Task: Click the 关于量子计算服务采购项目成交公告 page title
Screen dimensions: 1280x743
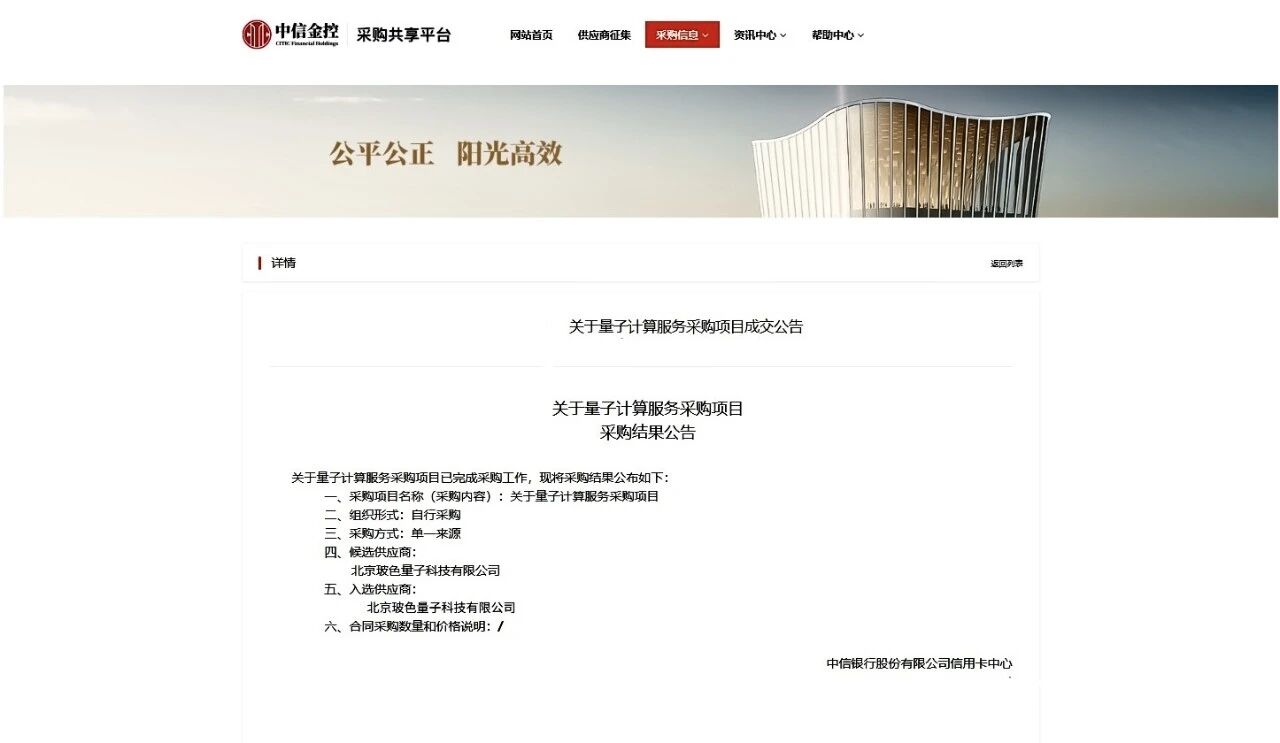Action: (685, 327)
